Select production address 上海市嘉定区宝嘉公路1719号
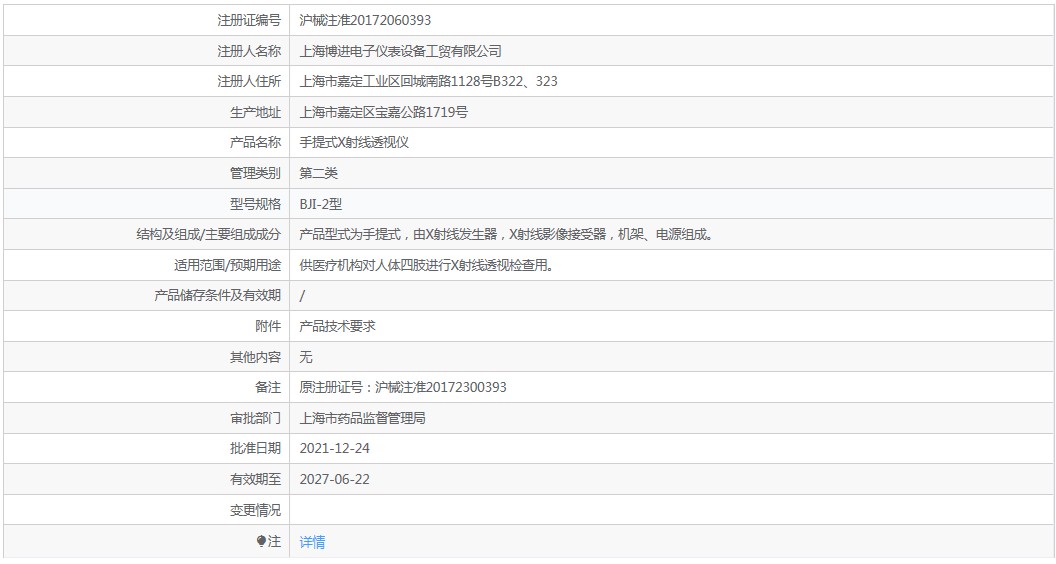This screenshot has height=564, width=1056. click(x=384, y=113)
